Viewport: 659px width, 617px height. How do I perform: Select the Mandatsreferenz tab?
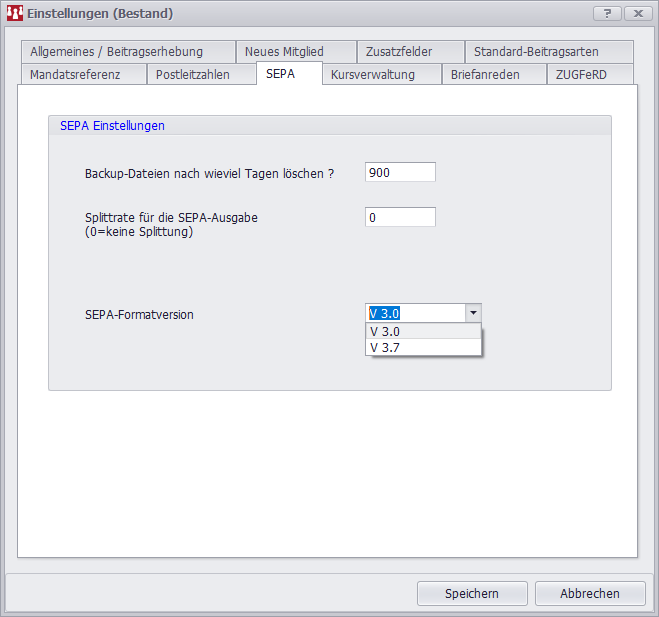pyautogui.click(x=75, y=75)
